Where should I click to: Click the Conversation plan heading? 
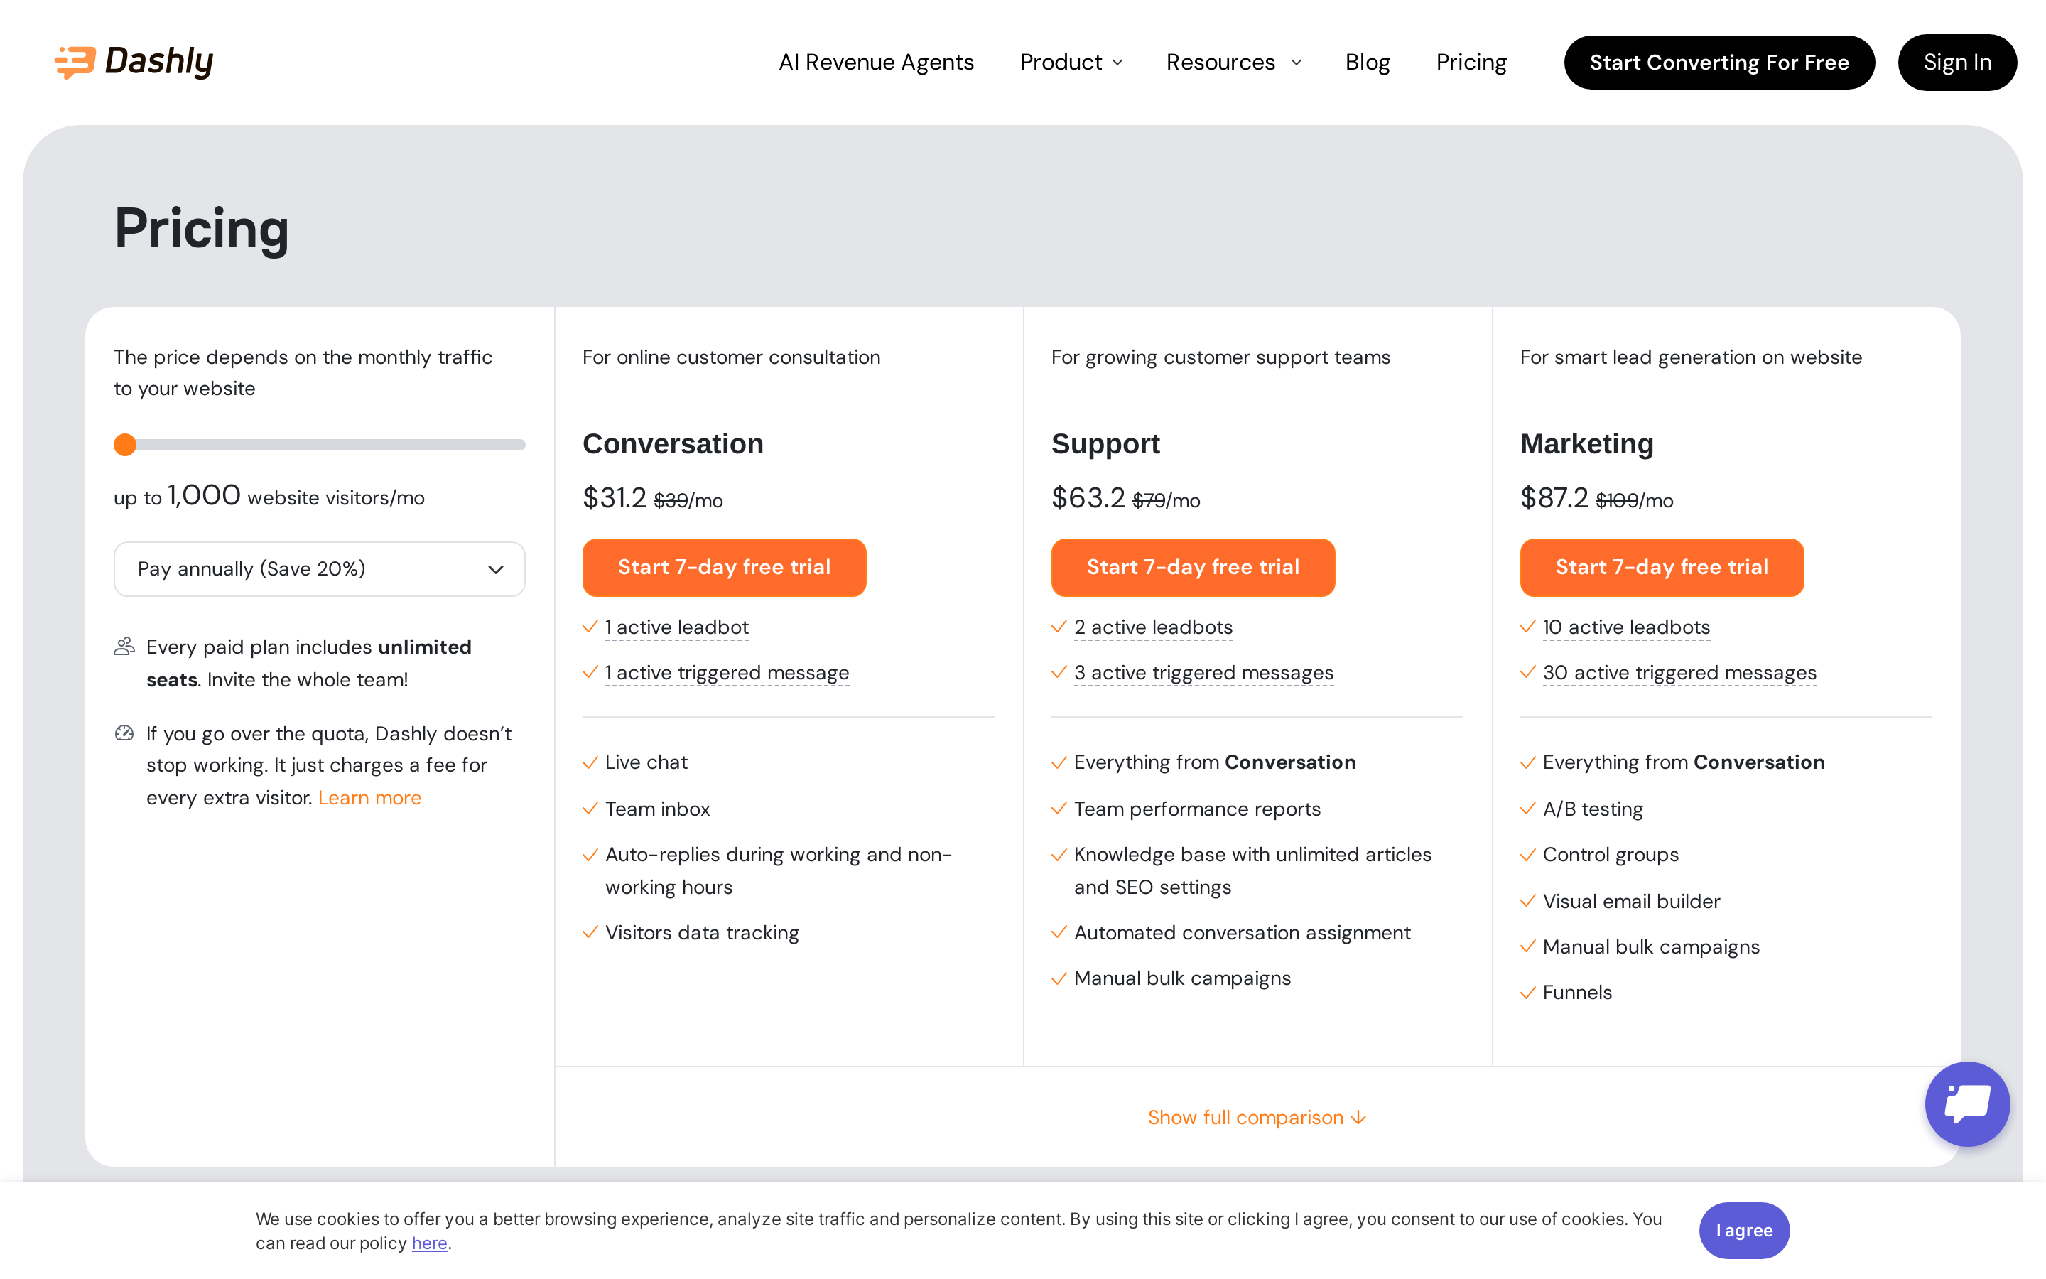[x=673, y=443]
